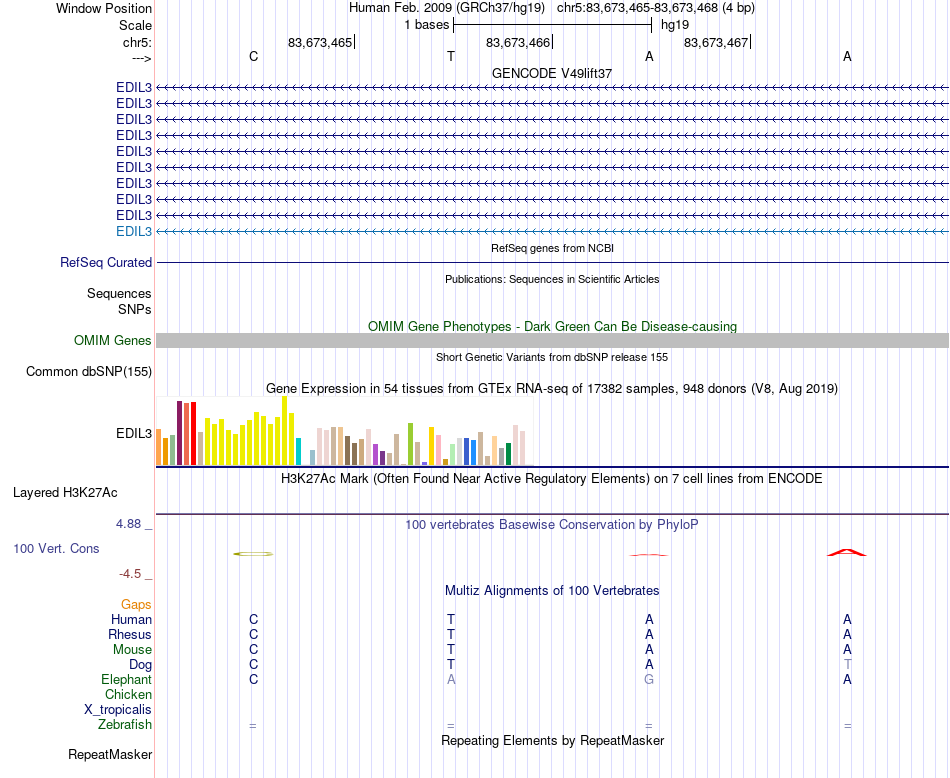
Task: Click the sequence direction arrow label
Action: pos(141,58)
